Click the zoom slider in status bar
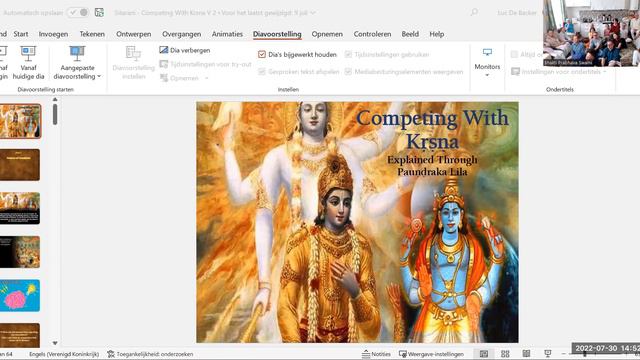 pos(584,354)
